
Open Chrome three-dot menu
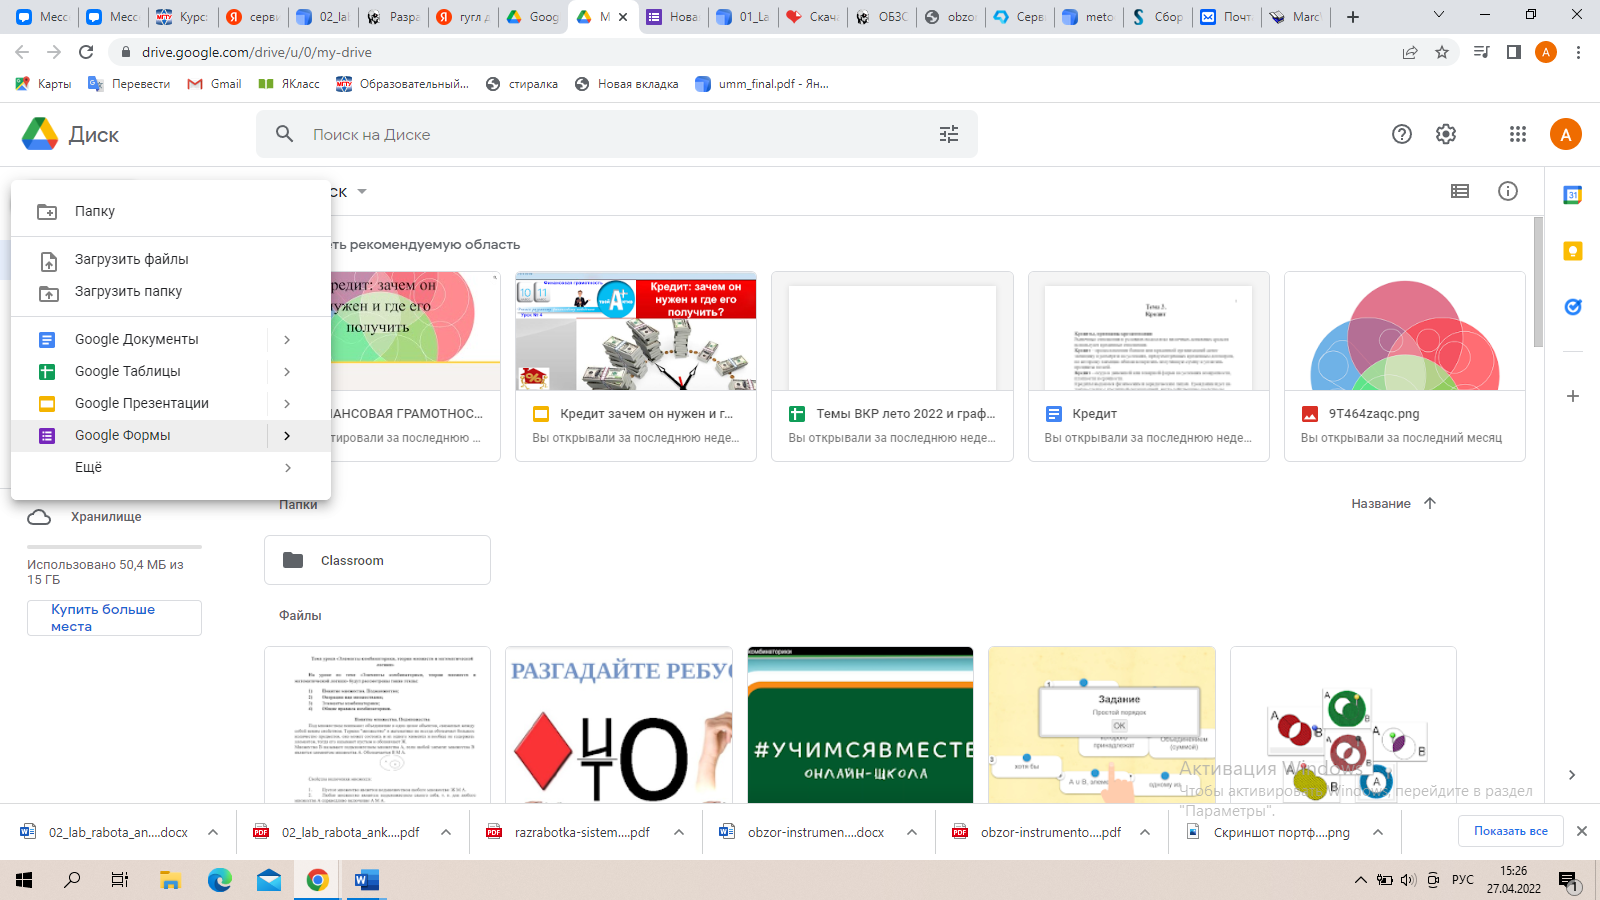click(1579, 52)
